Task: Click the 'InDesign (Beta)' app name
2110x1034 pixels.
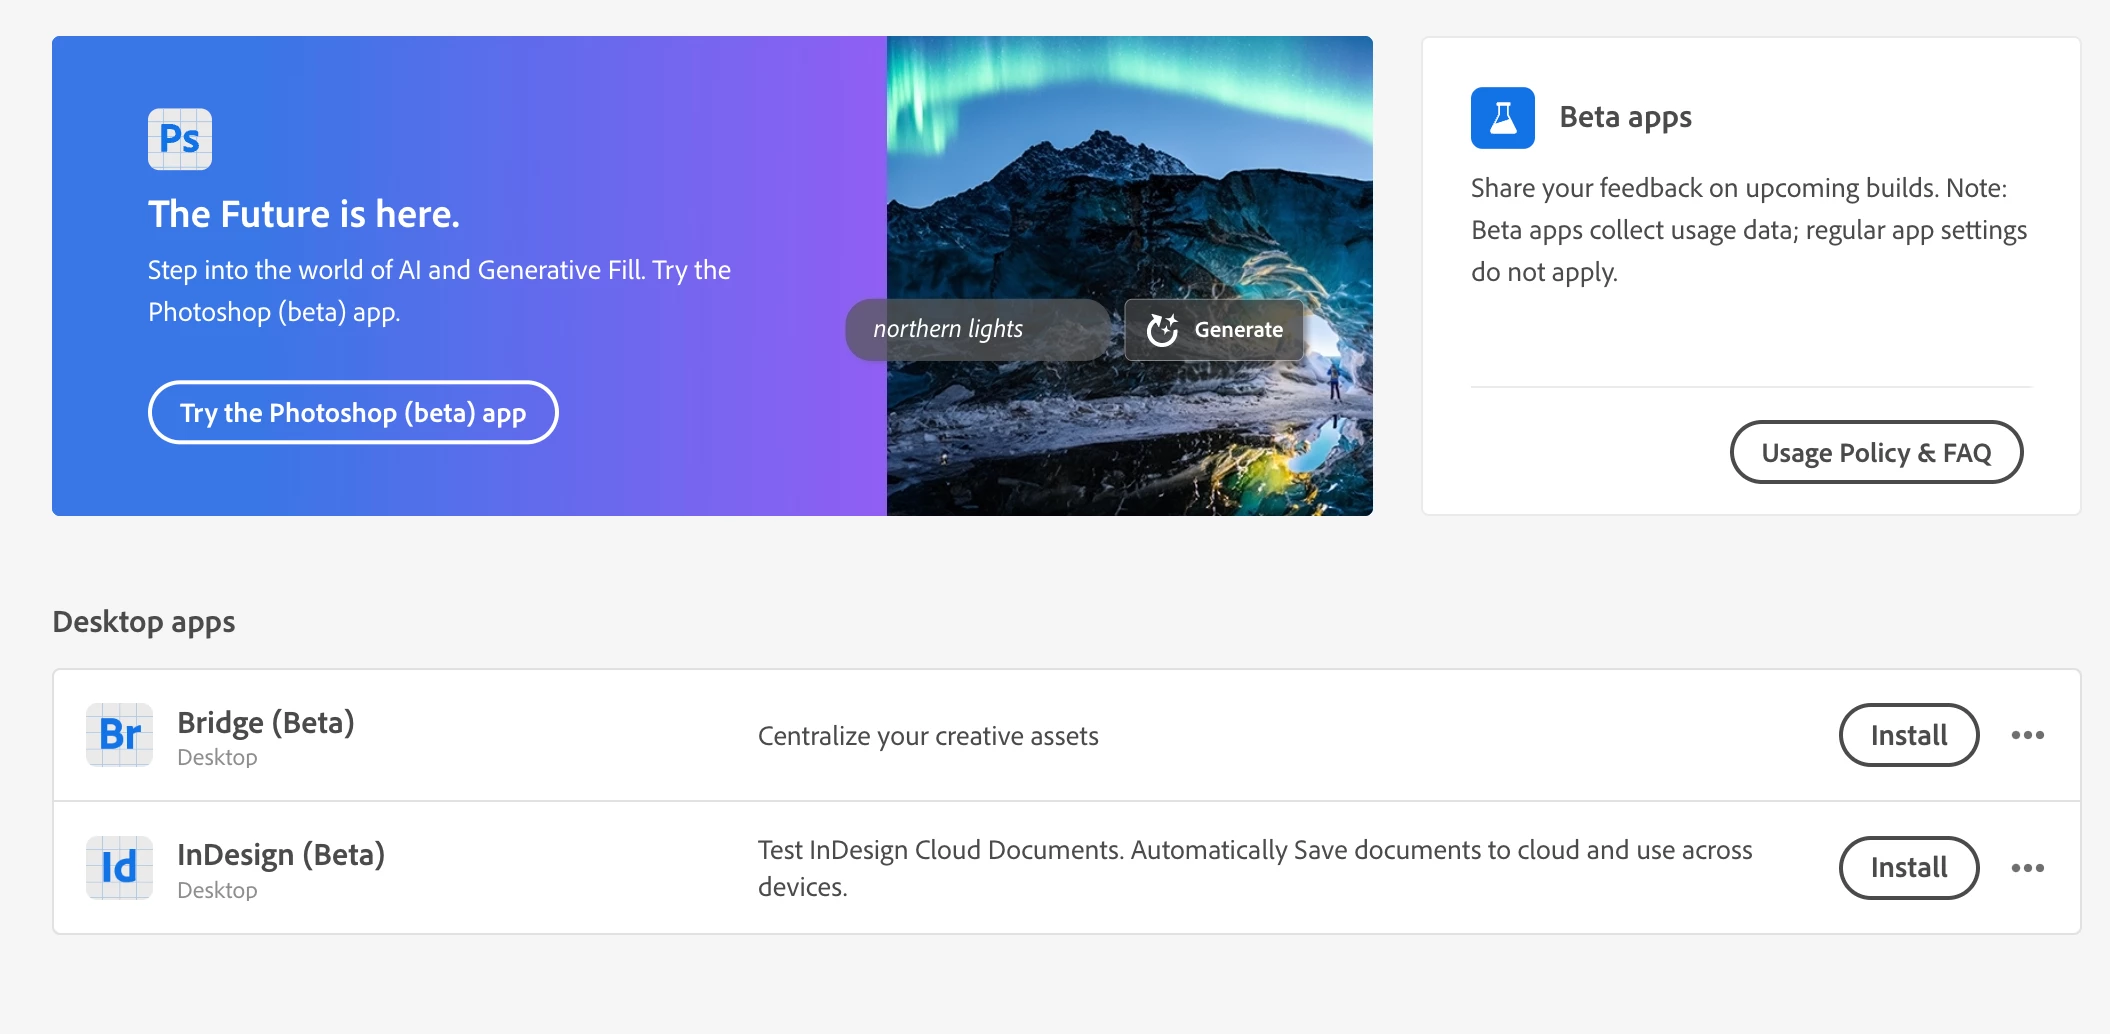Action: [281, 855]
